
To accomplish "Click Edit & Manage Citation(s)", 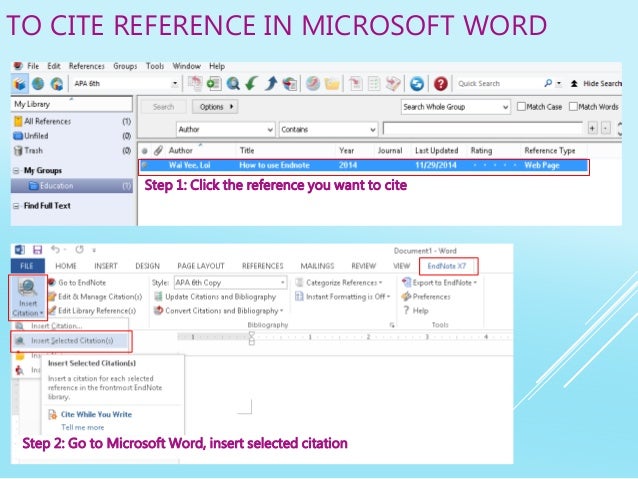I will 95,297.
